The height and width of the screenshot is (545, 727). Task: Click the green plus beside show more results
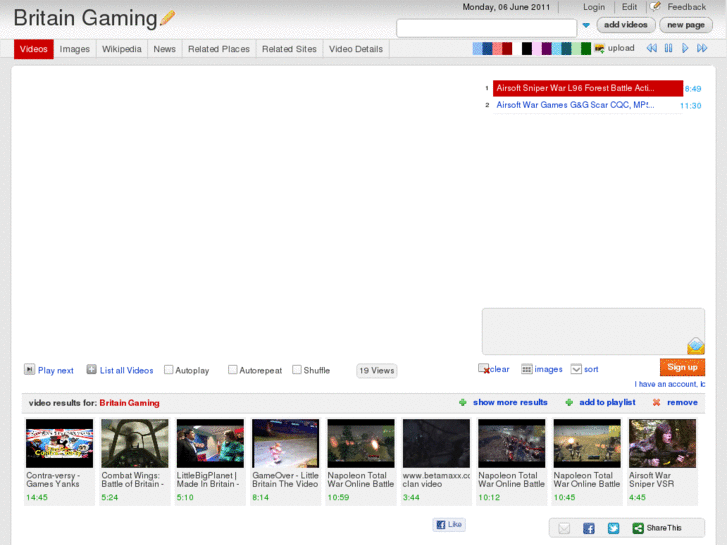[x=462, y=402]
